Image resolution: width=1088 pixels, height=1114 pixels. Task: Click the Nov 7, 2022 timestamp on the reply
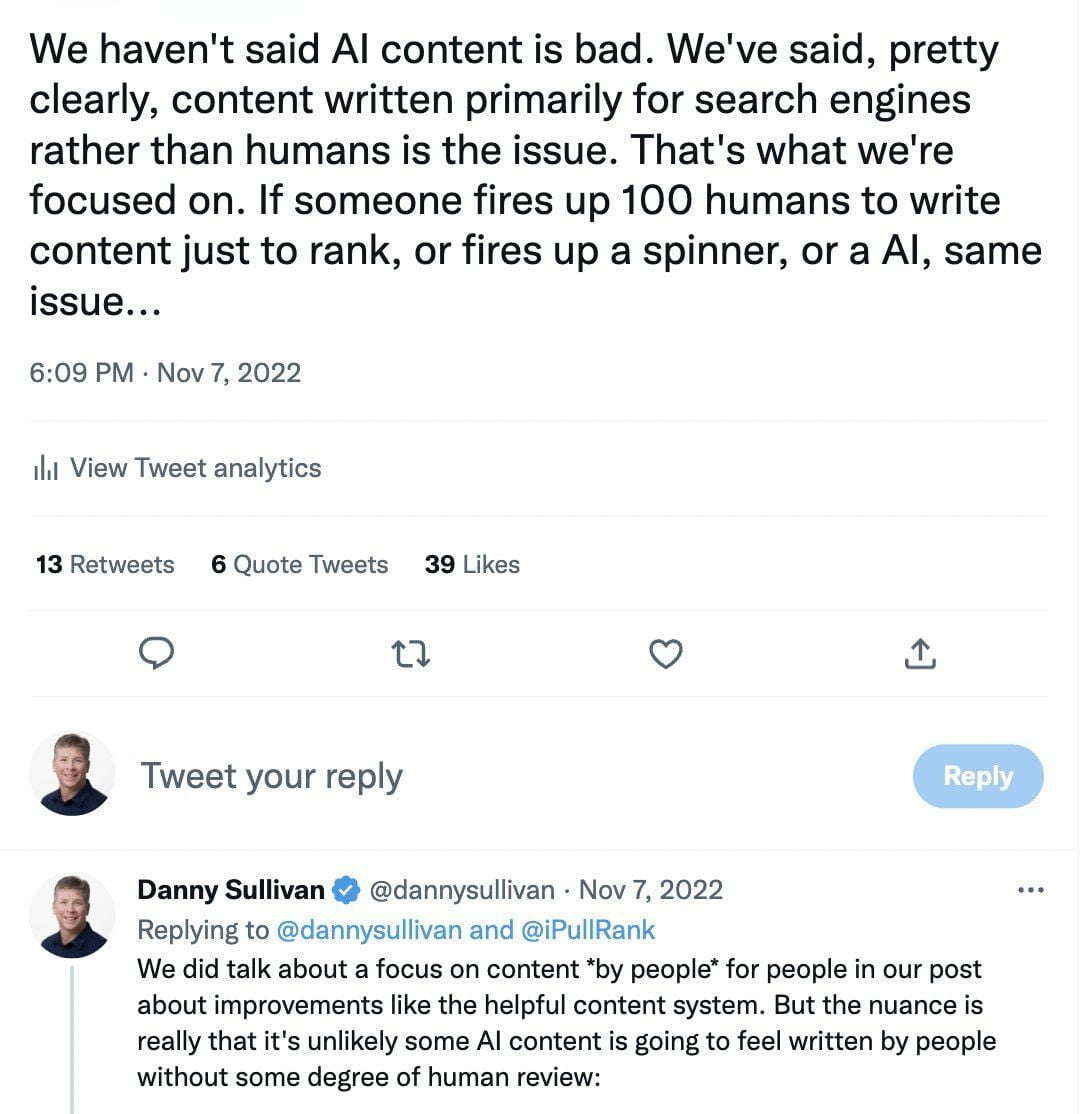(650, 889)
